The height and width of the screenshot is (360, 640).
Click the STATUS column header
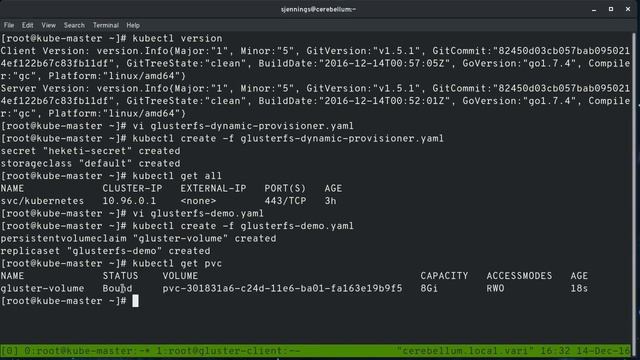pyautogui.click(x=120, y=276)
